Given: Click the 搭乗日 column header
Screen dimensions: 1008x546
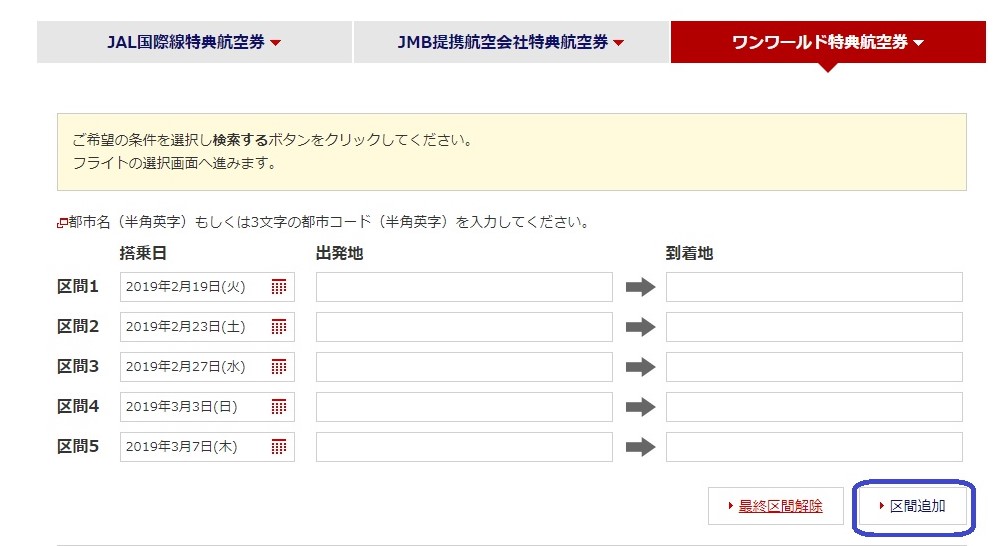Looking at the screenshot, I should pyautogui.click(x=143, y=253).
